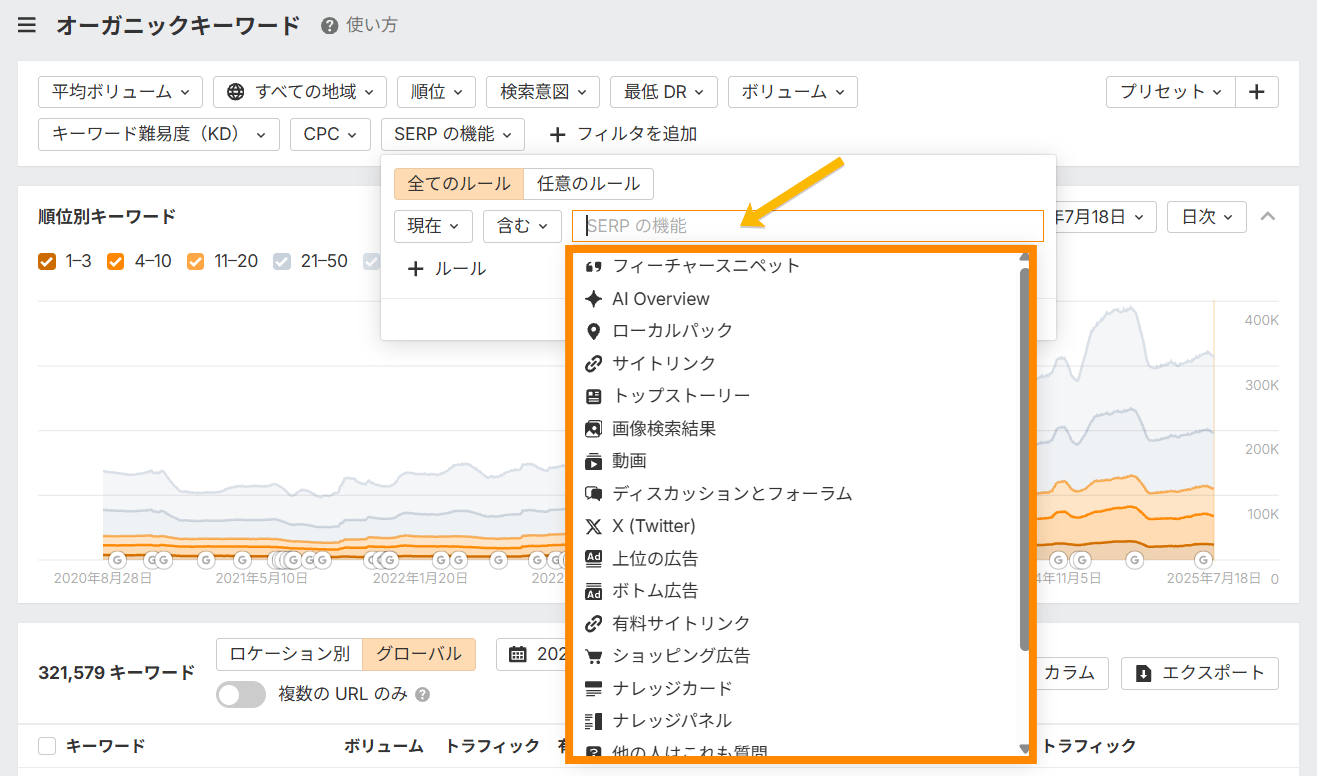The height and width of the screenshot is (776, 1317).
Task: Open the 日次 frequency dropdown
Action: coord(1206,216)
